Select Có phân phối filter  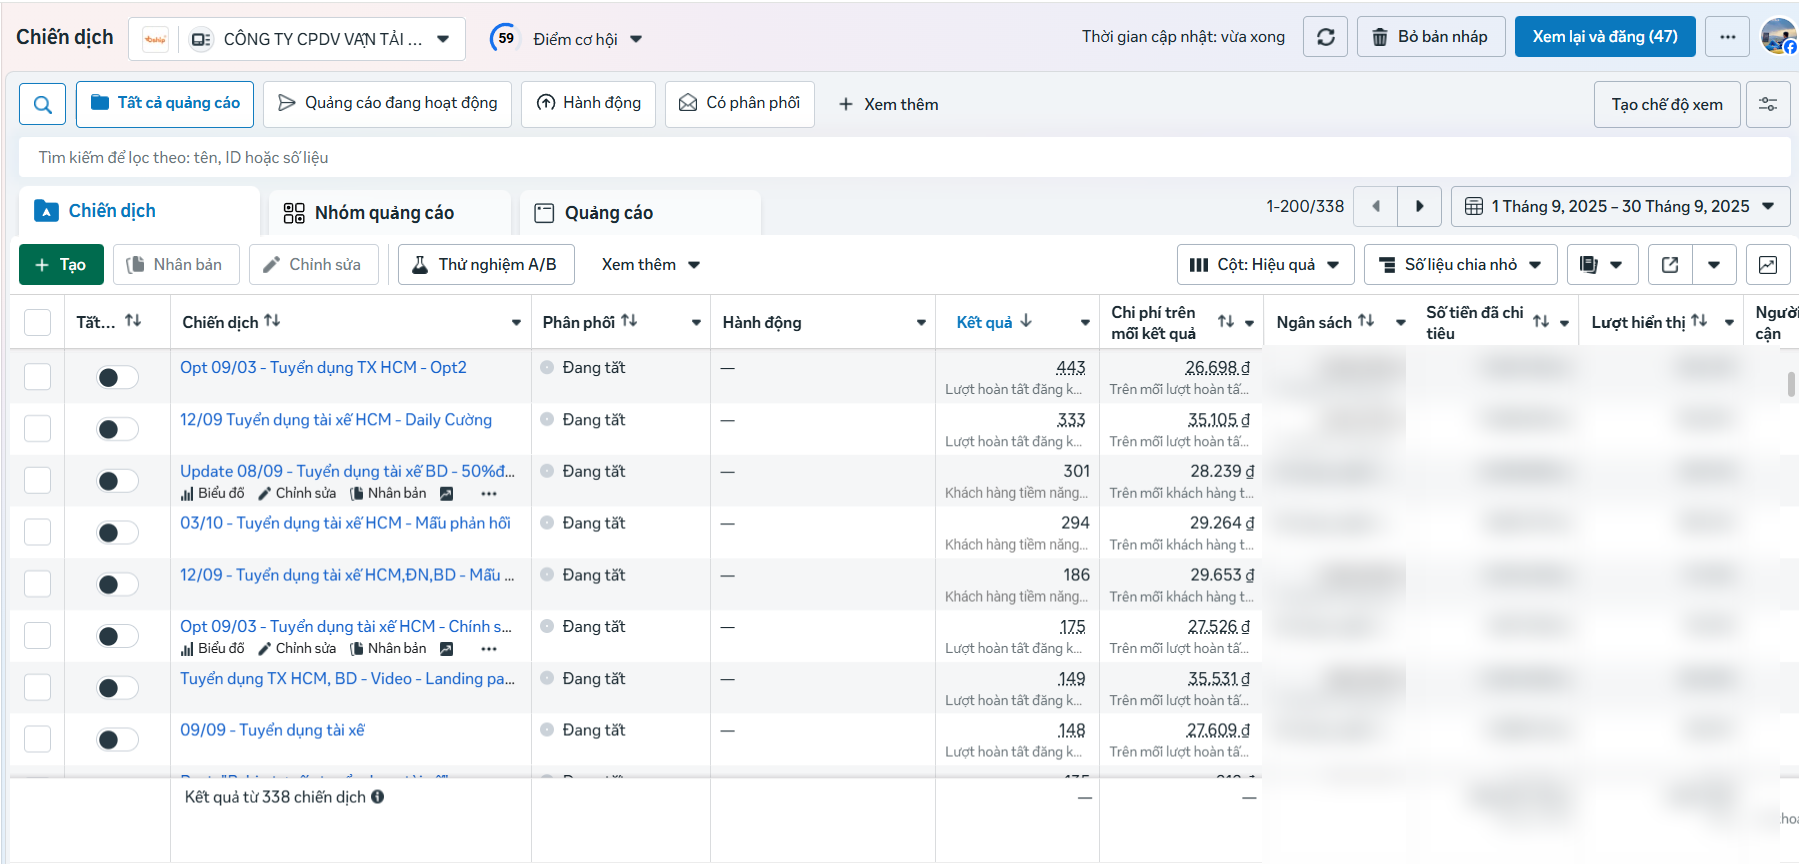coord(739,103)
